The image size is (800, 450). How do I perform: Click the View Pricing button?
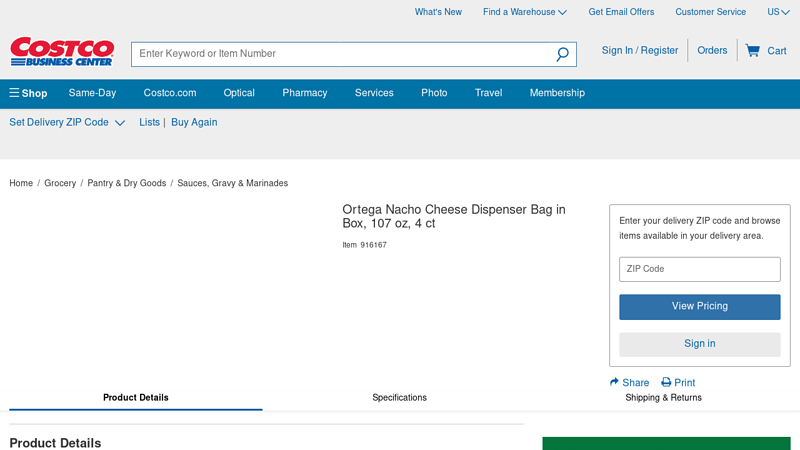click(699, 307)
